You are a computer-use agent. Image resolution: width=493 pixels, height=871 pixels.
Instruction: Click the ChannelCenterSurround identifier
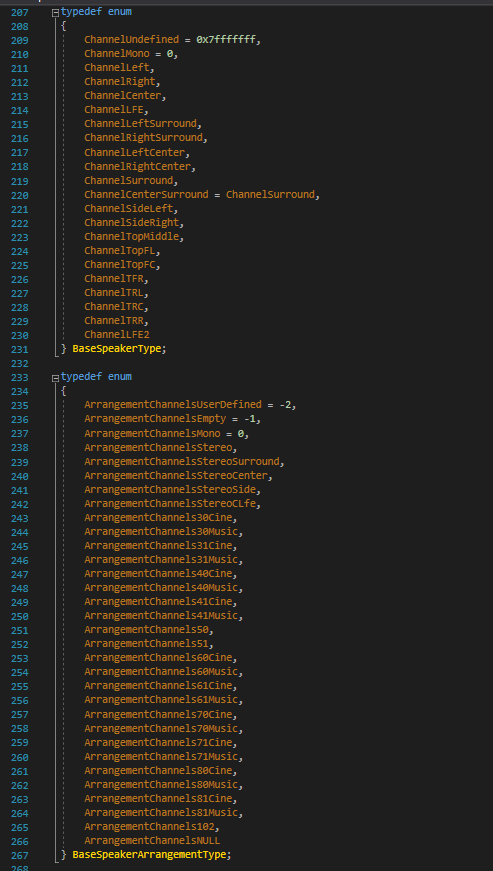point(147,194)
